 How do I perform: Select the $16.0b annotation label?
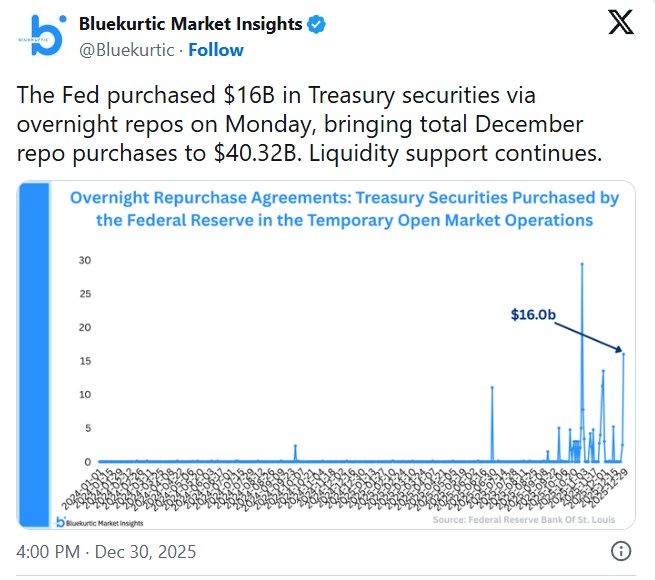click(532, 315)
